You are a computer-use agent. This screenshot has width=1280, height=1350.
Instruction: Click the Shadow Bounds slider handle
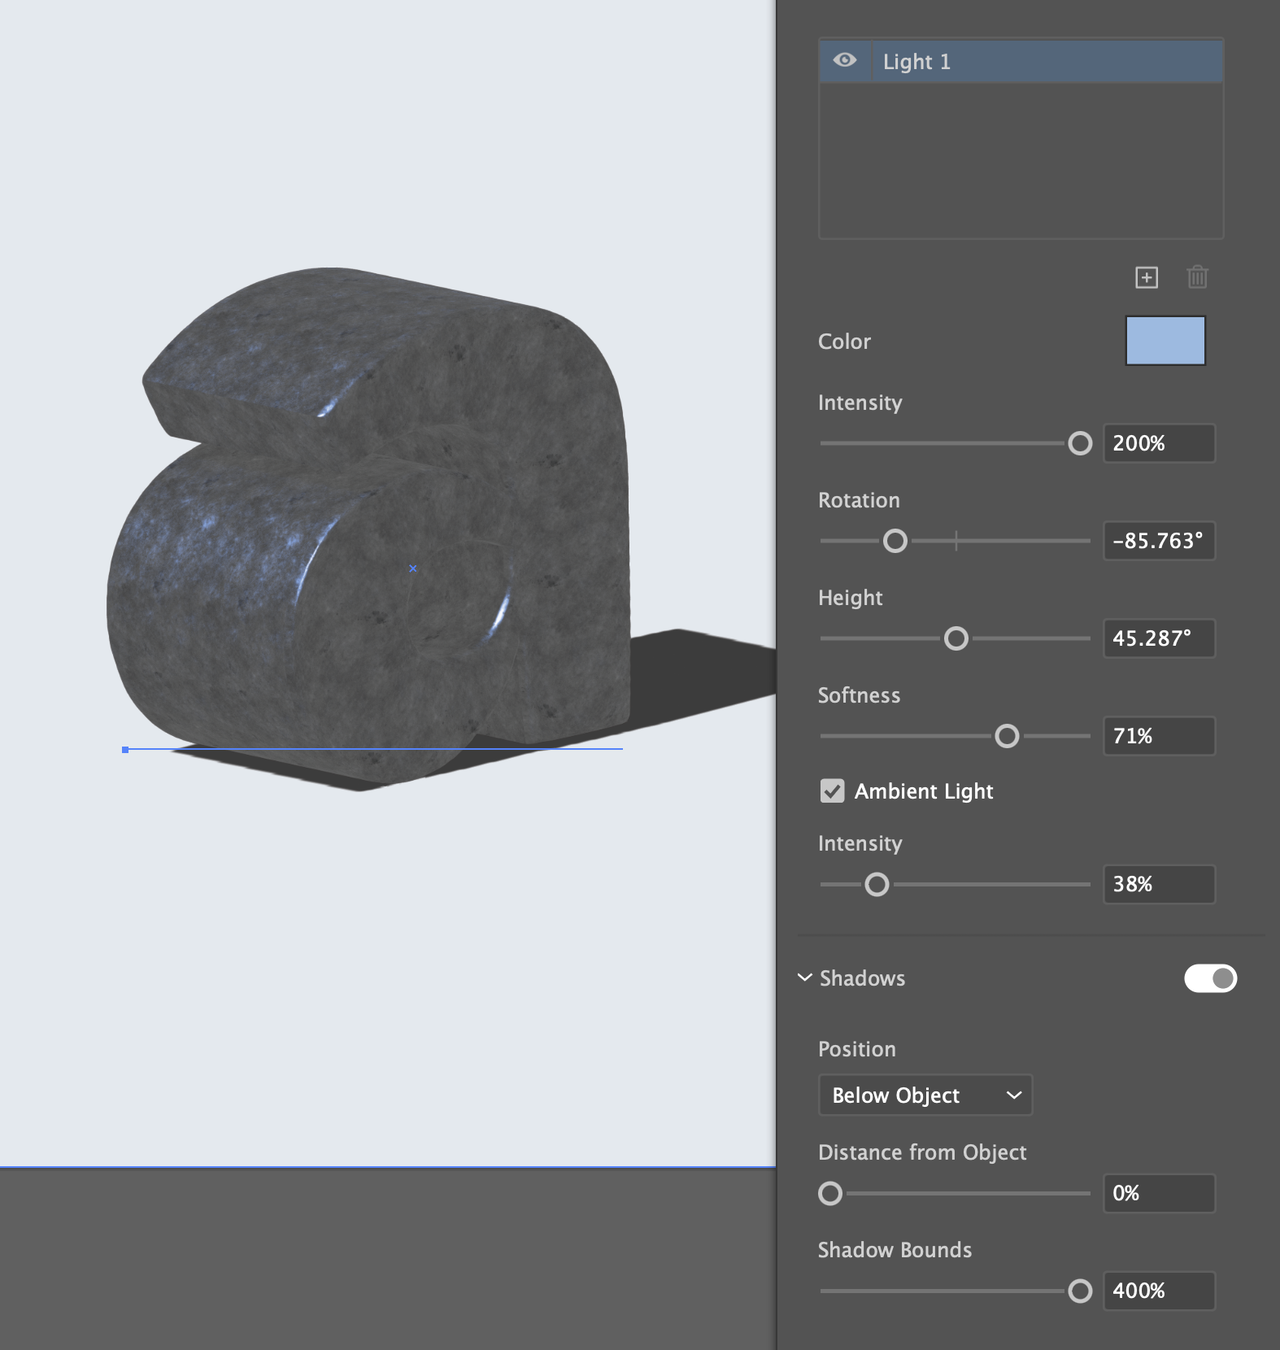point(1080,1291)
